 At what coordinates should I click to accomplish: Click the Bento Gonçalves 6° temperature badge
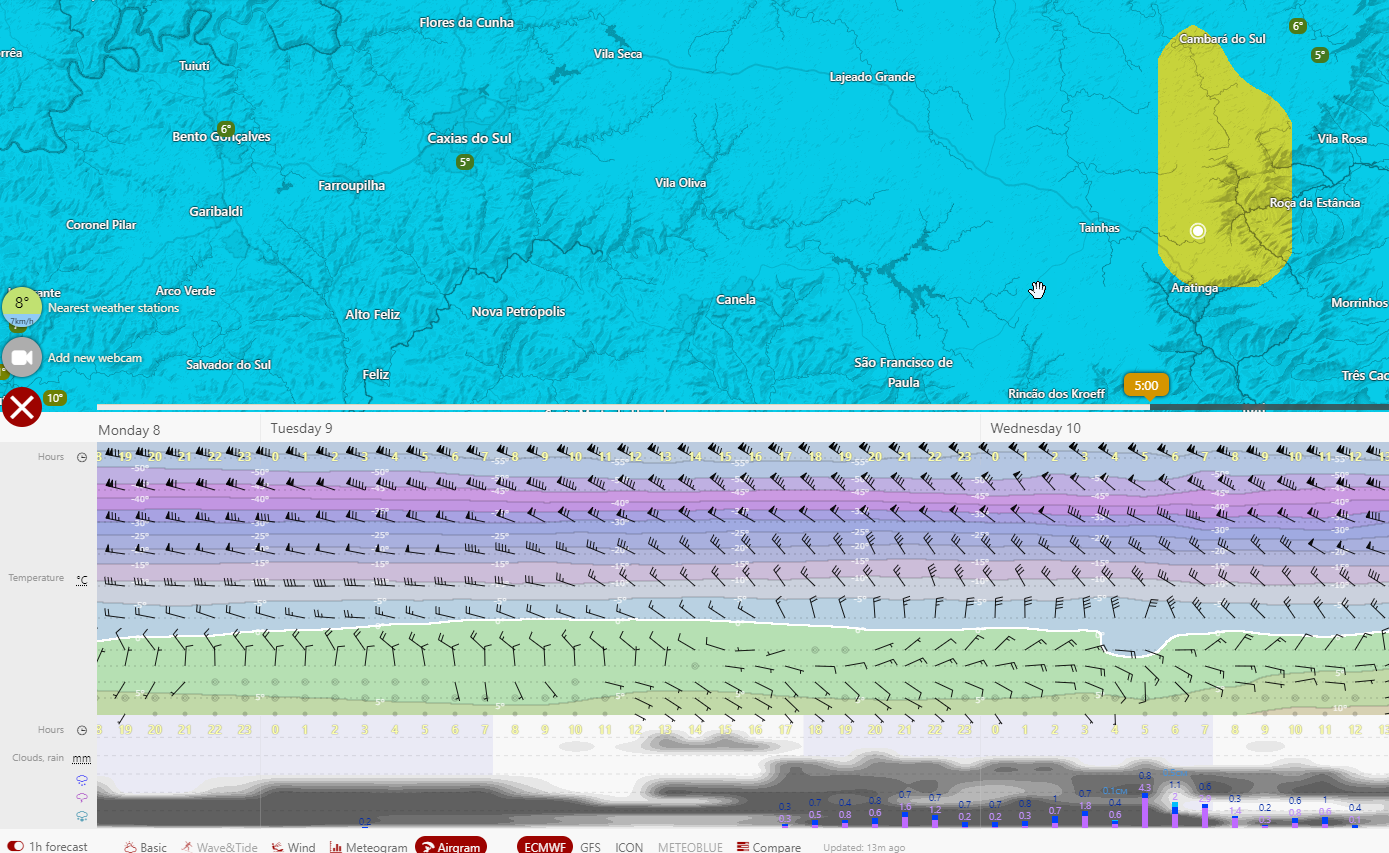click(x=226, y=129)
